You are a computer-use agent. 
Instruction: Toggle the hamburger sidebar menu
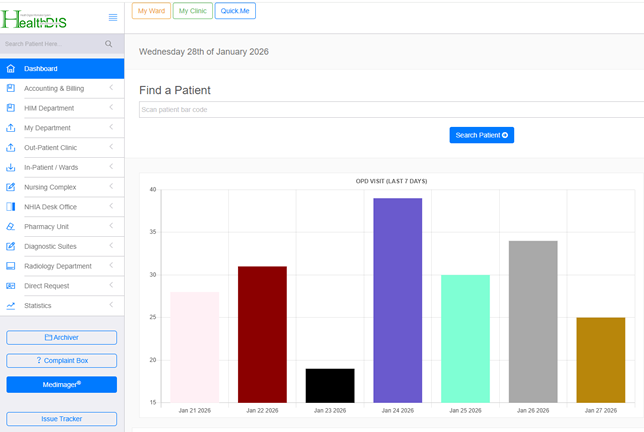tap(112, 17)
